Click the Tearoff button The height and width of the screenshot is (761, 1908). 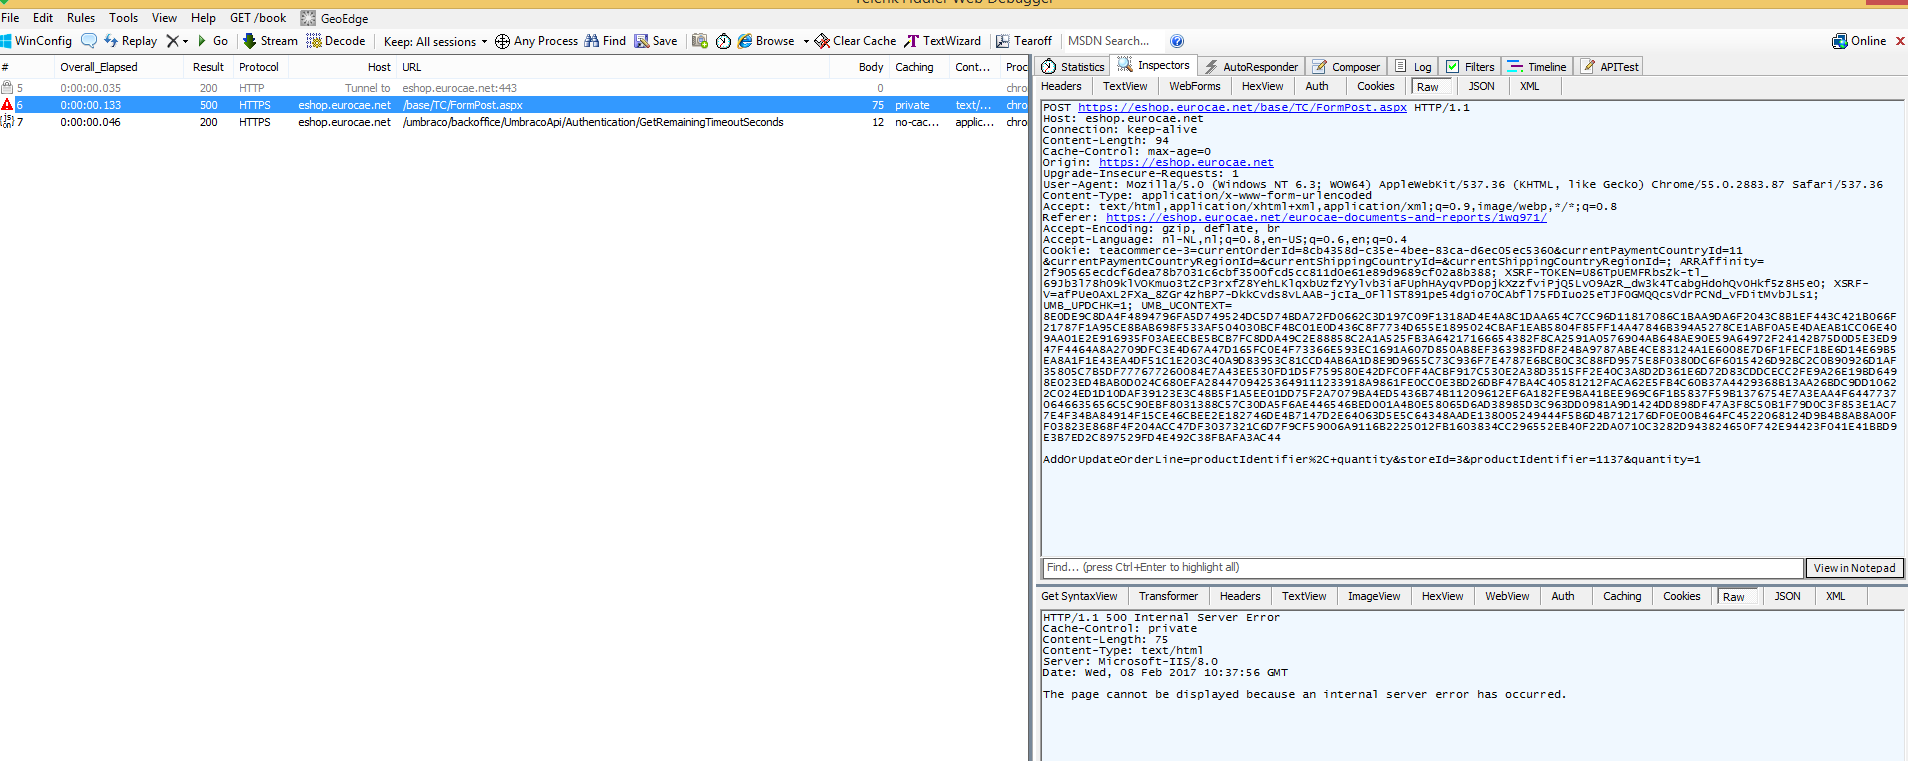pos(1023,41)
